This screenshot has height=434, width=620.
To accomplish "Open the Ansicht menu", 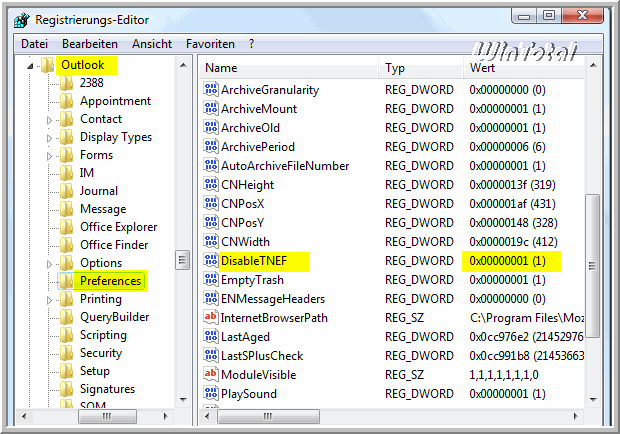I will point(152,44).
